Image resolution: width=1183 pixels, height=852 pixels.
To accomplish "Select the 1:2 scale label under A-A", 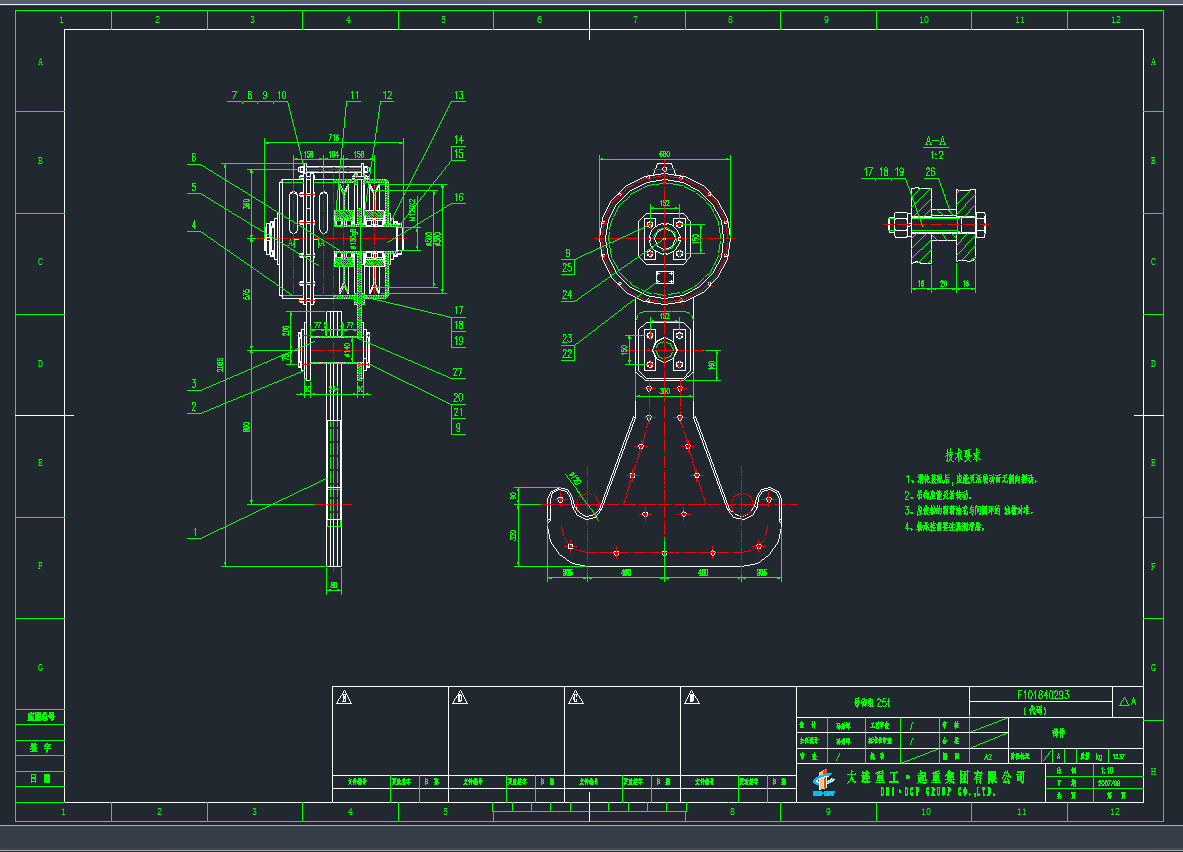I will pyautogui.click(x=936, y=155).
